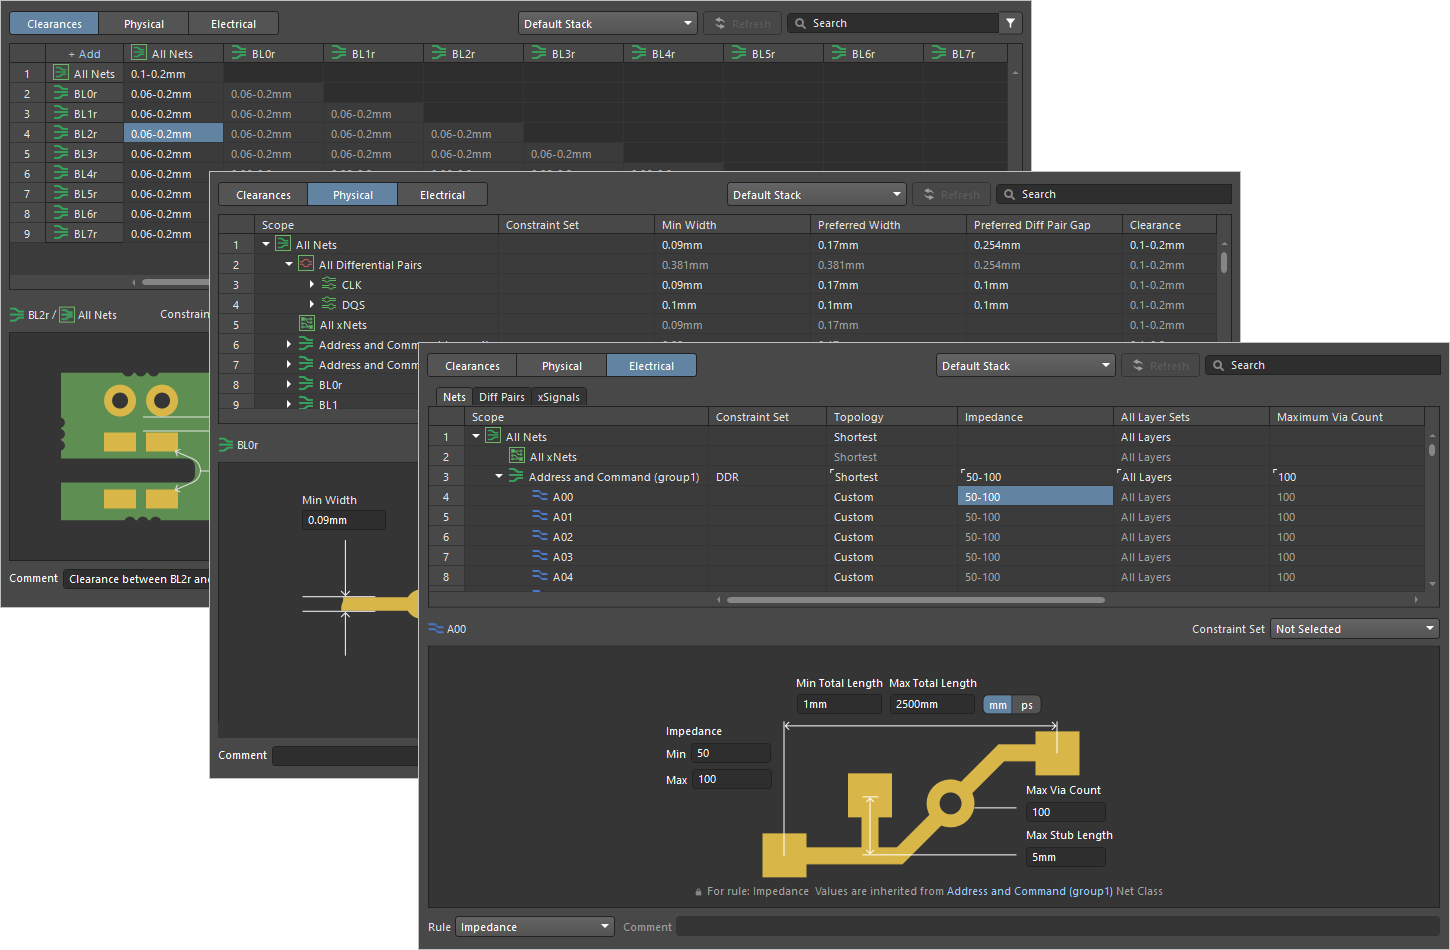Open the Physical tab in the front panel
This screenshot has width=1450, height=950.
(561, 366)
